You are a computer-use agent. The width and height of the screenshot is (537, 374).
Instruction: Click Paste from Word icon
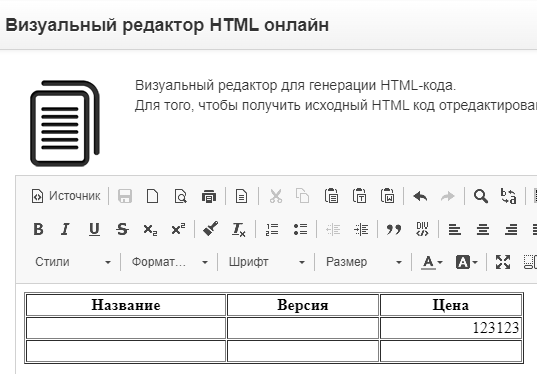tap(387, 196)
